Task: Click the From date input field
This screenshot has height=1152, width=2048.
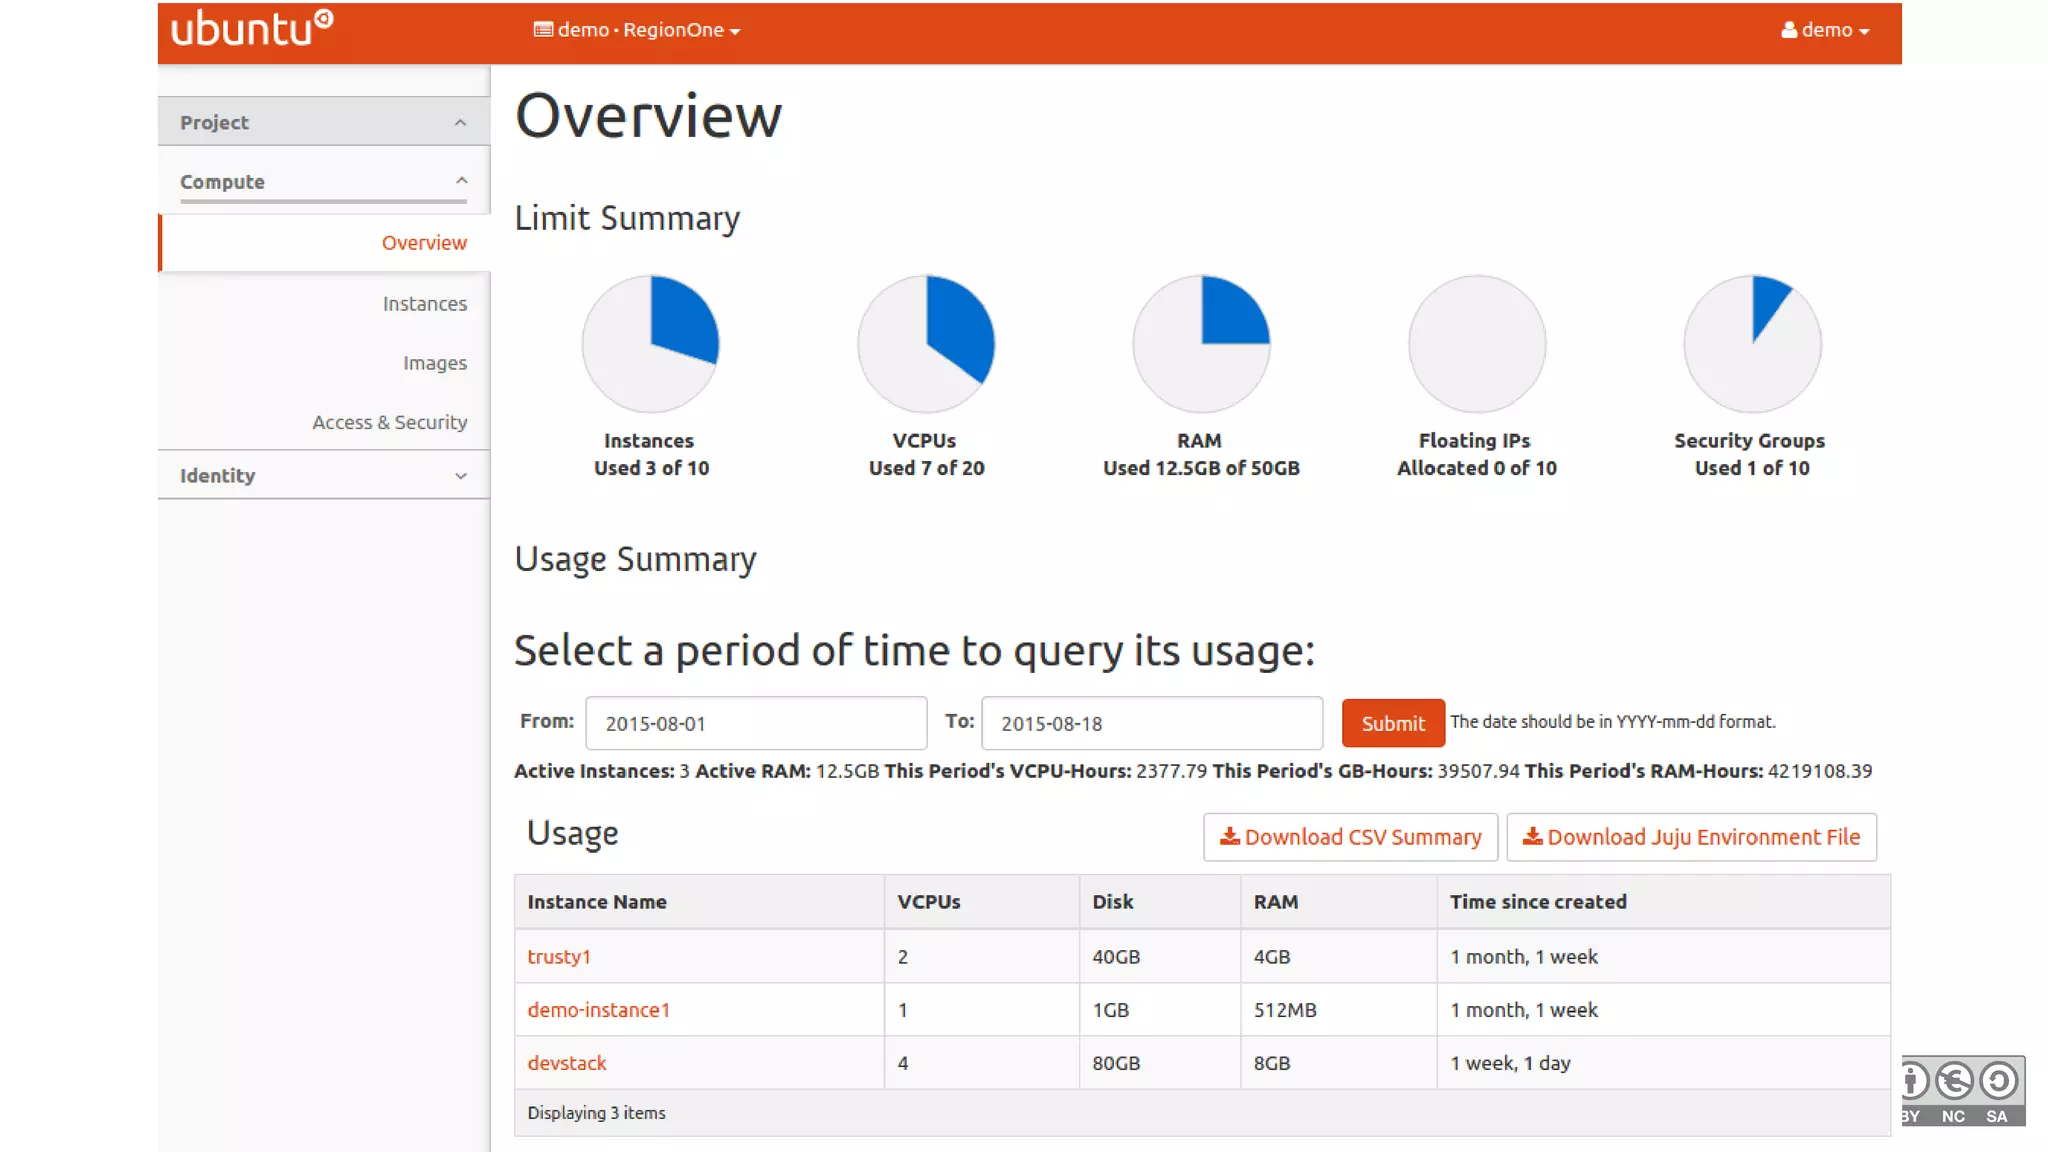Action: pyautogui.click(x=756, y=723)
